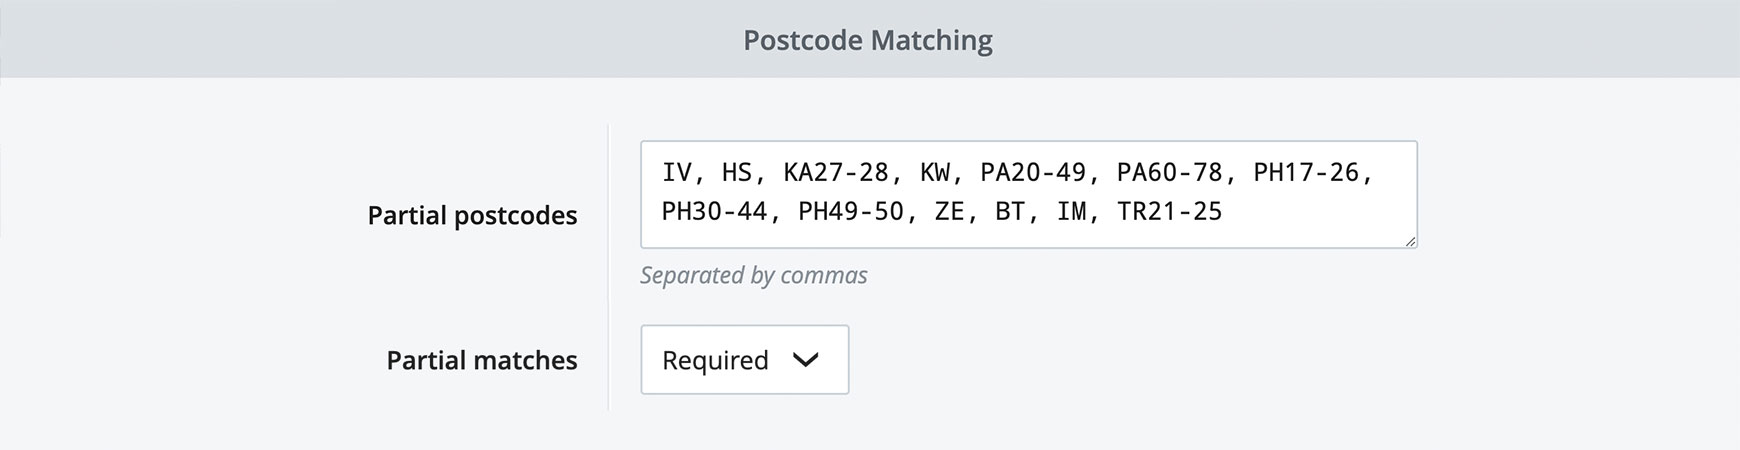Click the IM entry in textarea
Screen dimensions: 1740x450
1071,212
